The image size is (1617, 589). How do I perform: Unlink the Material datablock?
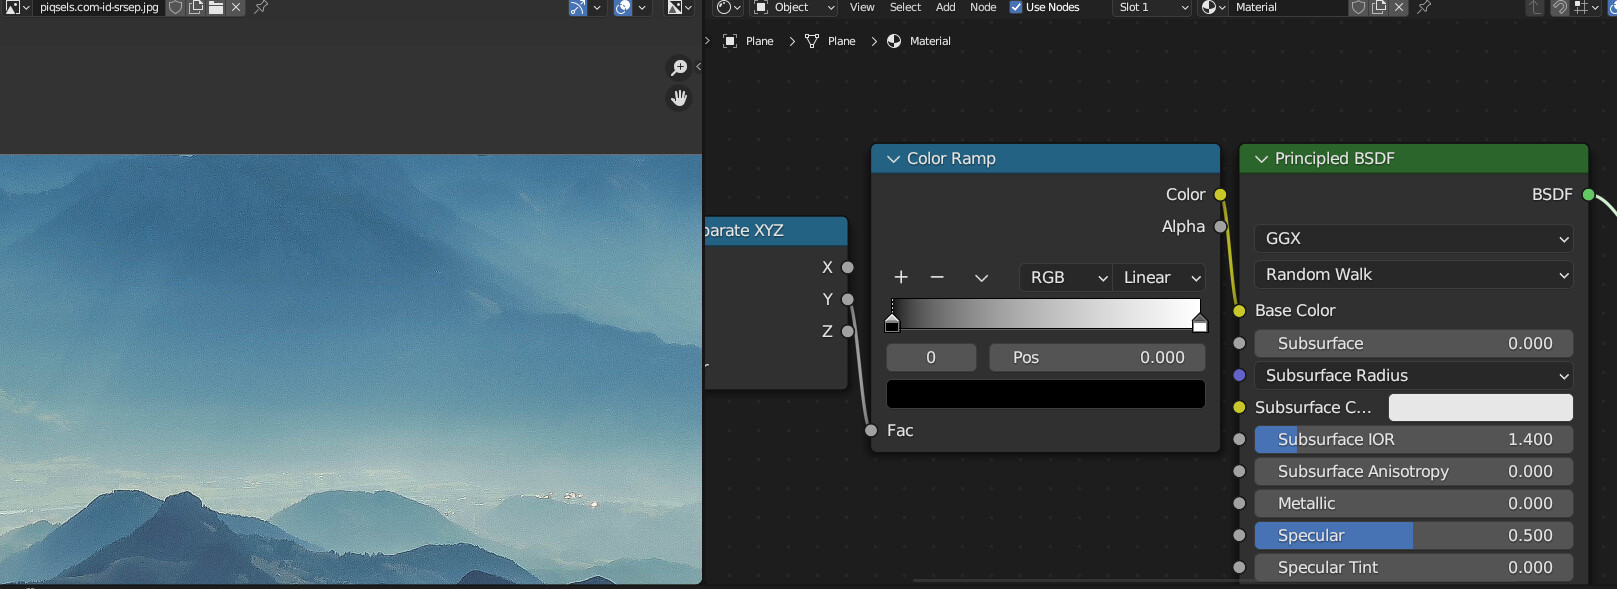point(1399,7)
